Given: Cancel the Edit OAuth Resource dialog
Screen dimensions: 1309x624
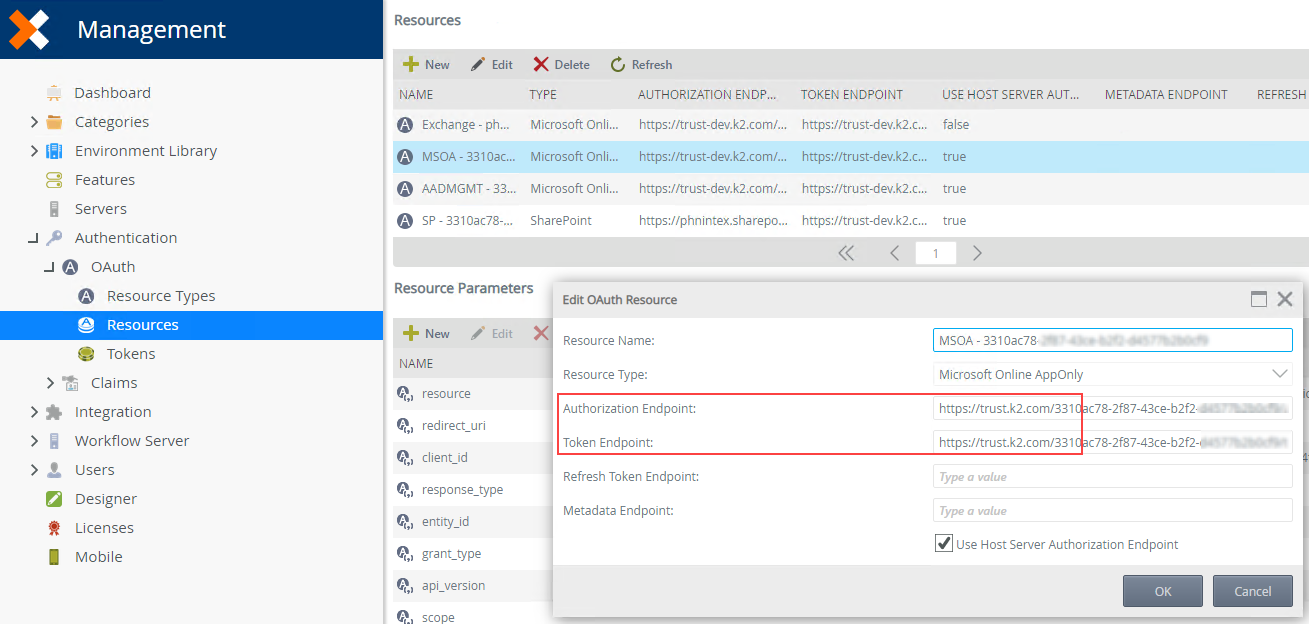Looking at the screenshot, I should pos(1252,591).
